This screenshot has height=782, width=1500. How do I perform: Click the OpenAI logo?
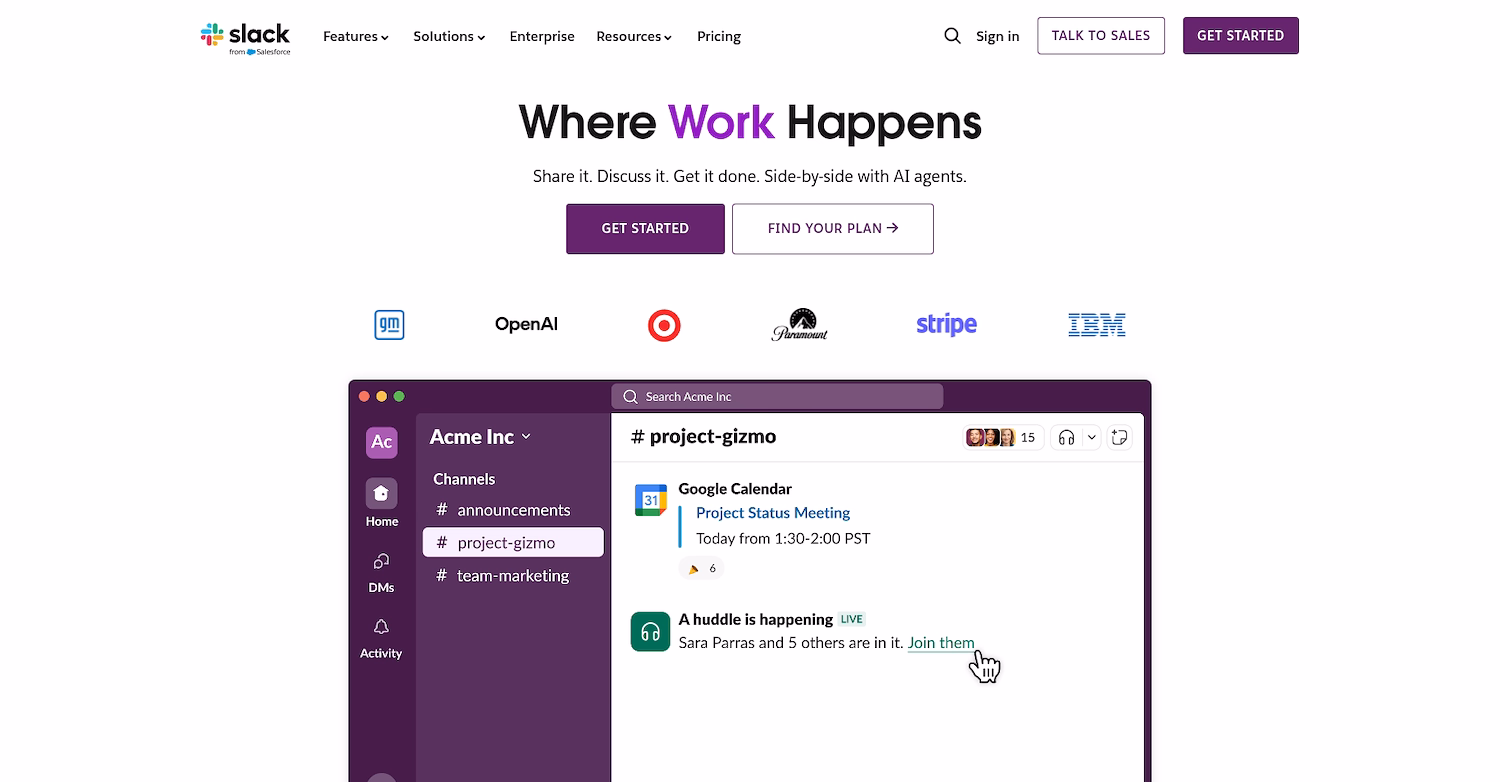[x=526, y=324]
